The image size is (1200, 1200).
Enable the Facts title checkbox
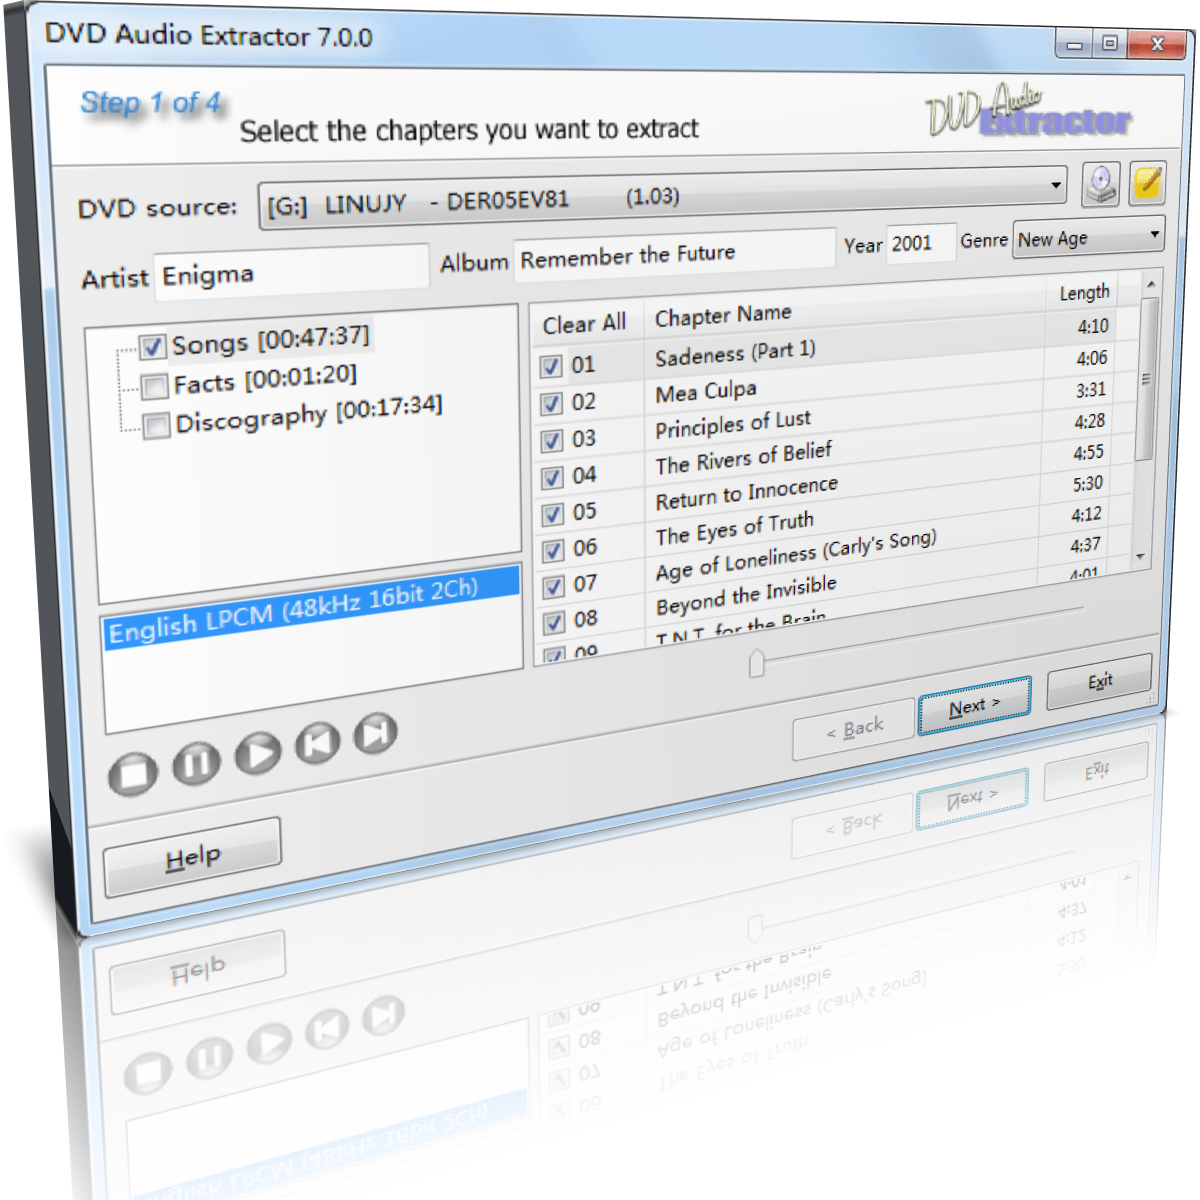[154, 386]
